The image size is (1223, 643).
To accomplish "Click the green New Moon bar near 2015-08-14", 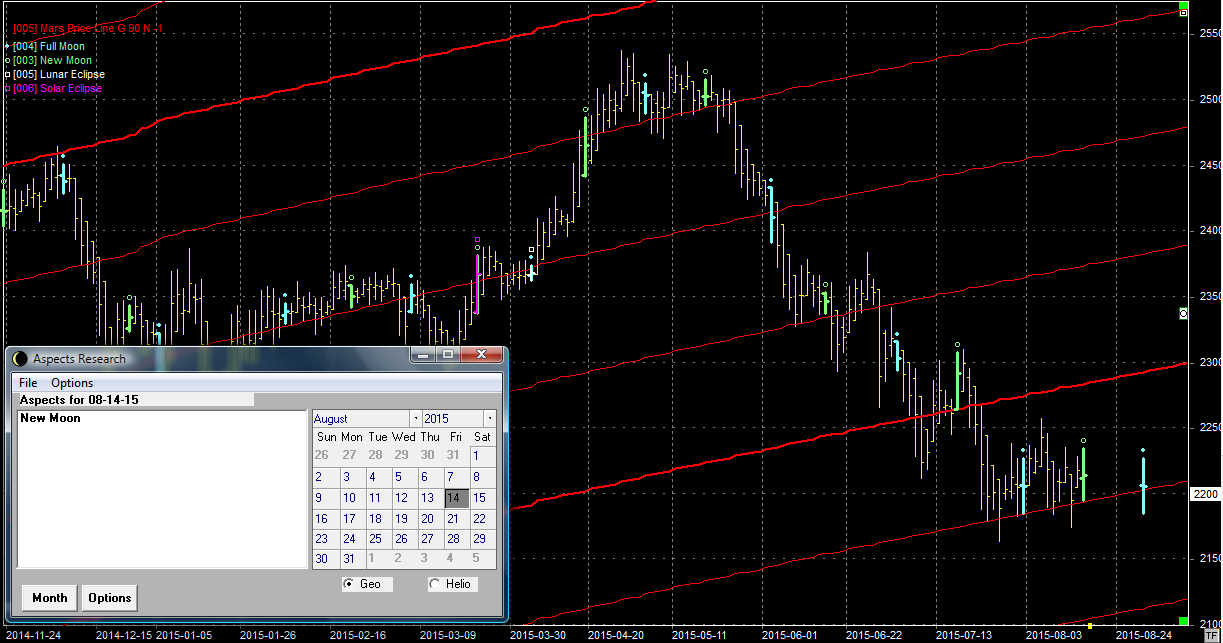I will (1083, 474).
